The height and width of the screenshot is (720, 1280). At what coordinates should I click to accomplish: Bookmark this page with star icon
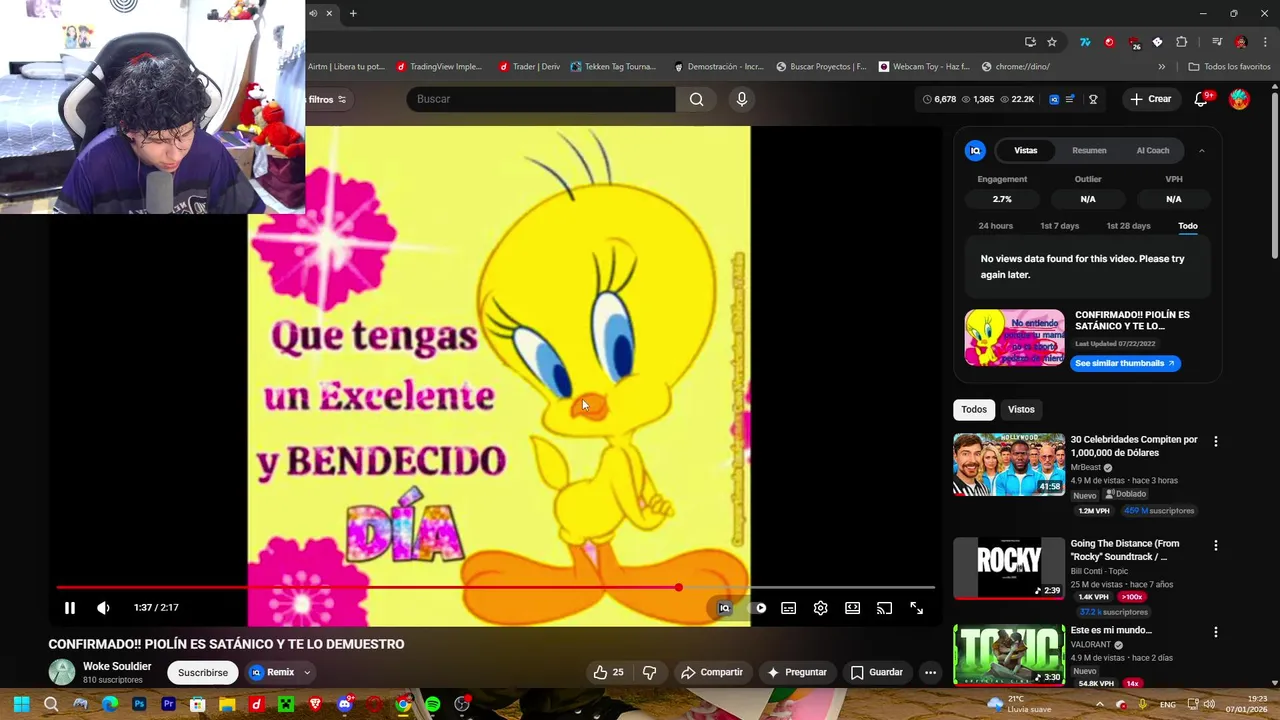pyautogui.click(x=1052, y=42)
